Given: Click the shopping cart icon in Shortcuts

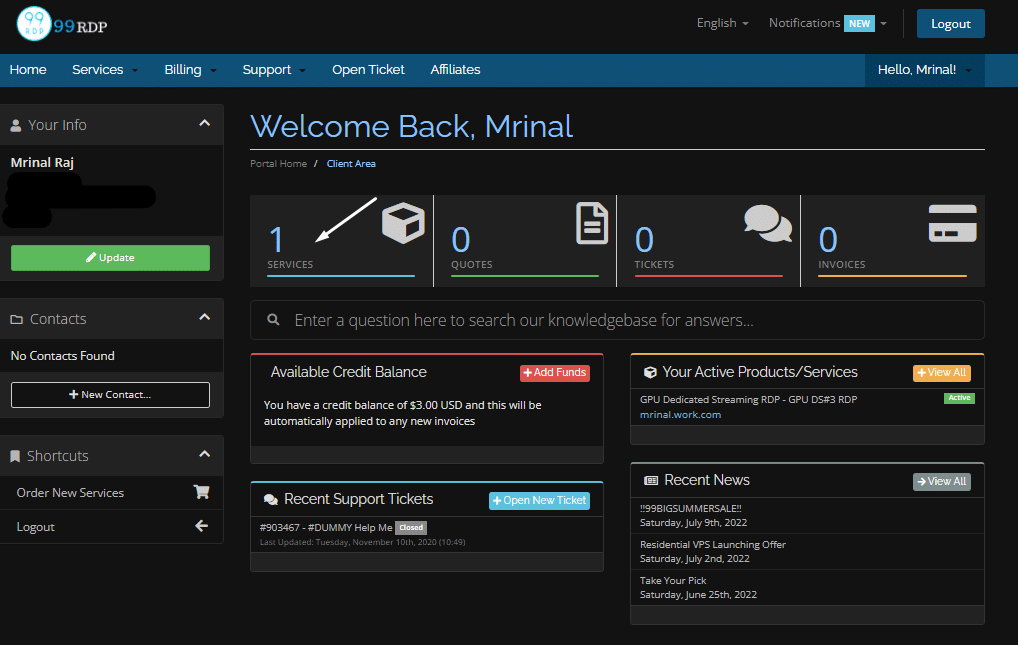Looking at the screenshot, I should [201, 492].
